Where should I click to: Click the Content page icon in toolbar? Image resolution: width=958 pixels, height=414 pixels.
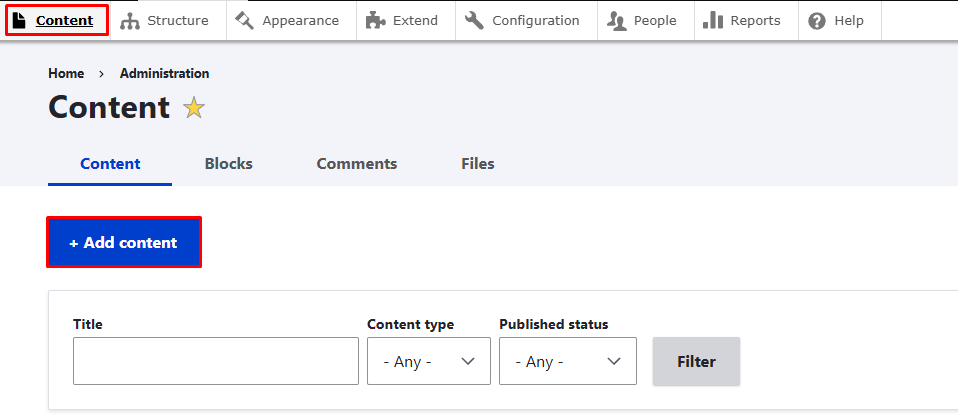20,21
